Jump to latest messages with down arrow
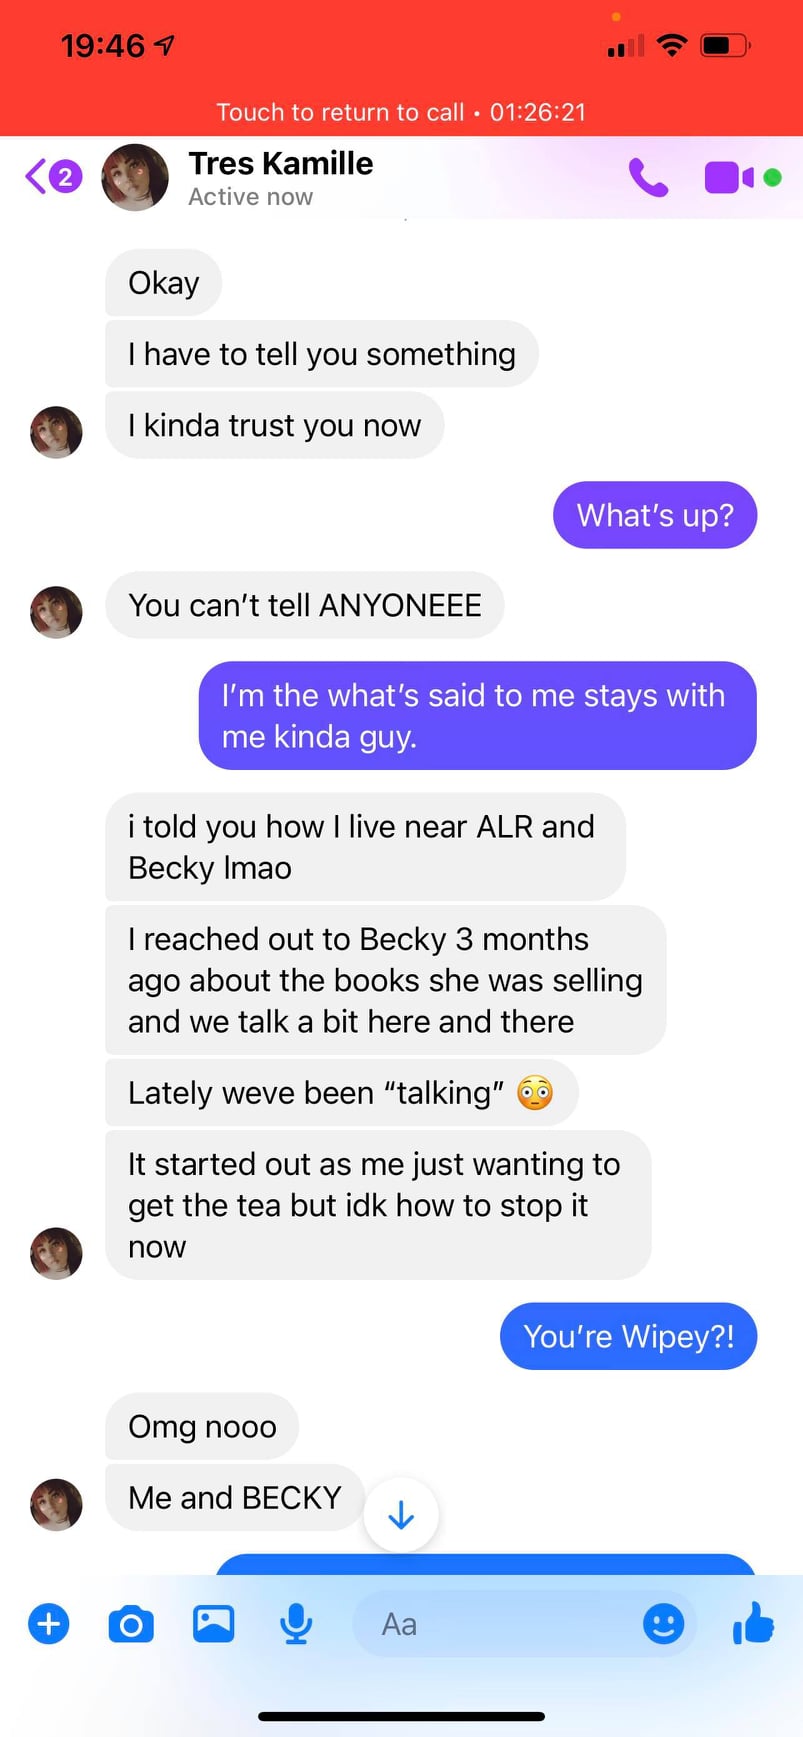803x1737 pixels. (x=401, y=1515)
